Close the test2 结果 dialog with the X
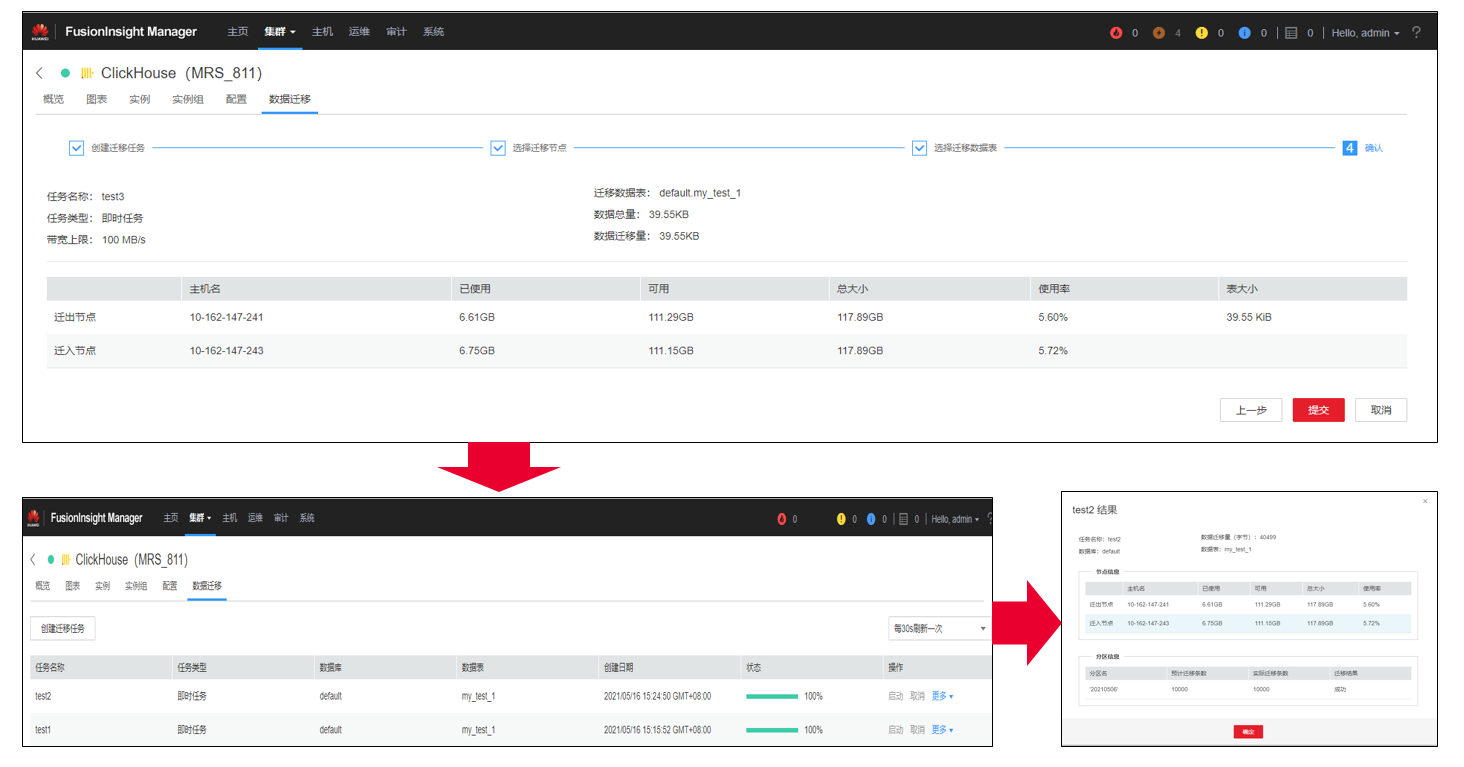This screenshot has height=767, width=1464. click(1425, 501)
